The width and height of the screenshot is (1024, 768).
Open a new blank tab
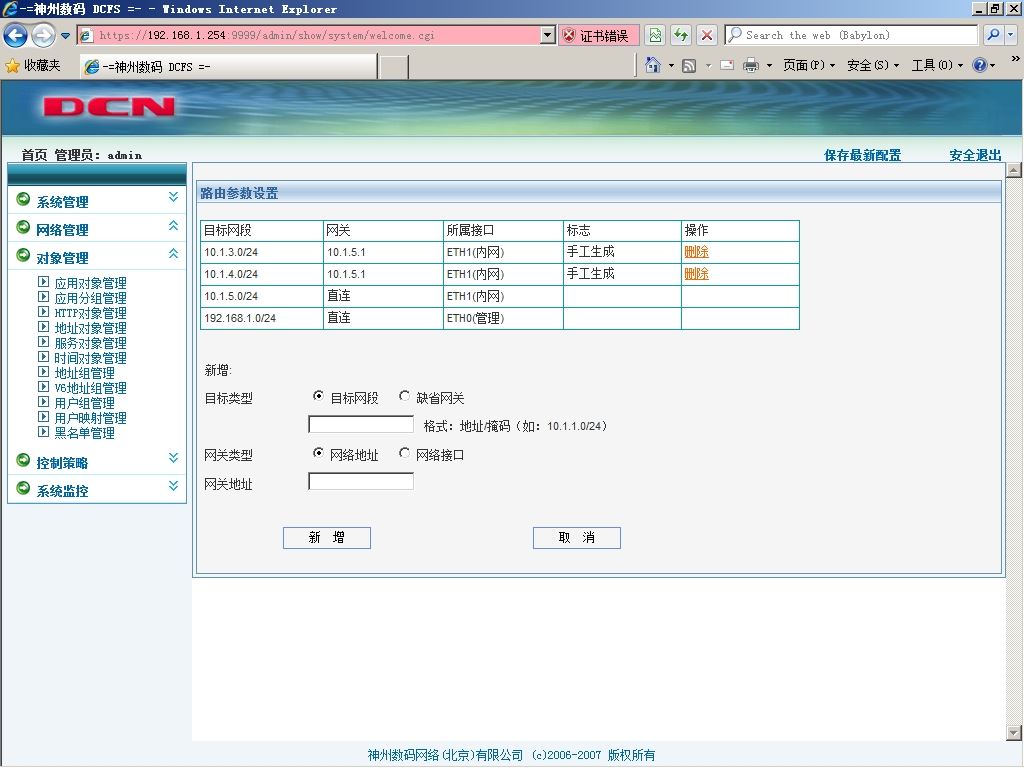393,67
